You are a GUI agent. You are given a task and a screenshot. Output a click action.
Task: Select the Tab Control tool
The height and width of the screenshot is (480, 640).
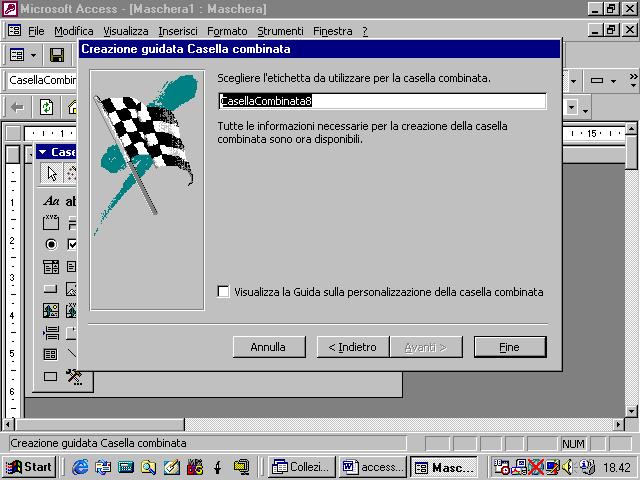[x=72, y=333]
